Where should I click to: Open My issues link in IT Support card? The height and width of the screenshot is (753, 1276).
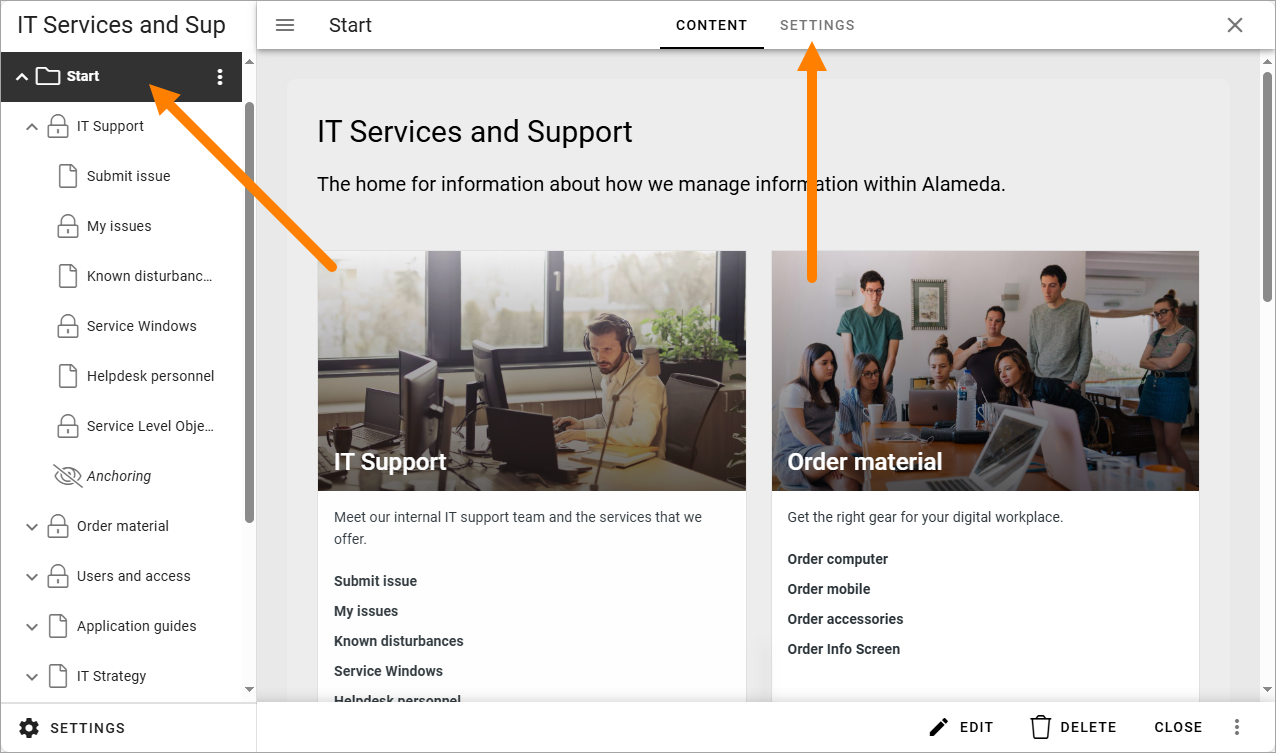(366, 611)
